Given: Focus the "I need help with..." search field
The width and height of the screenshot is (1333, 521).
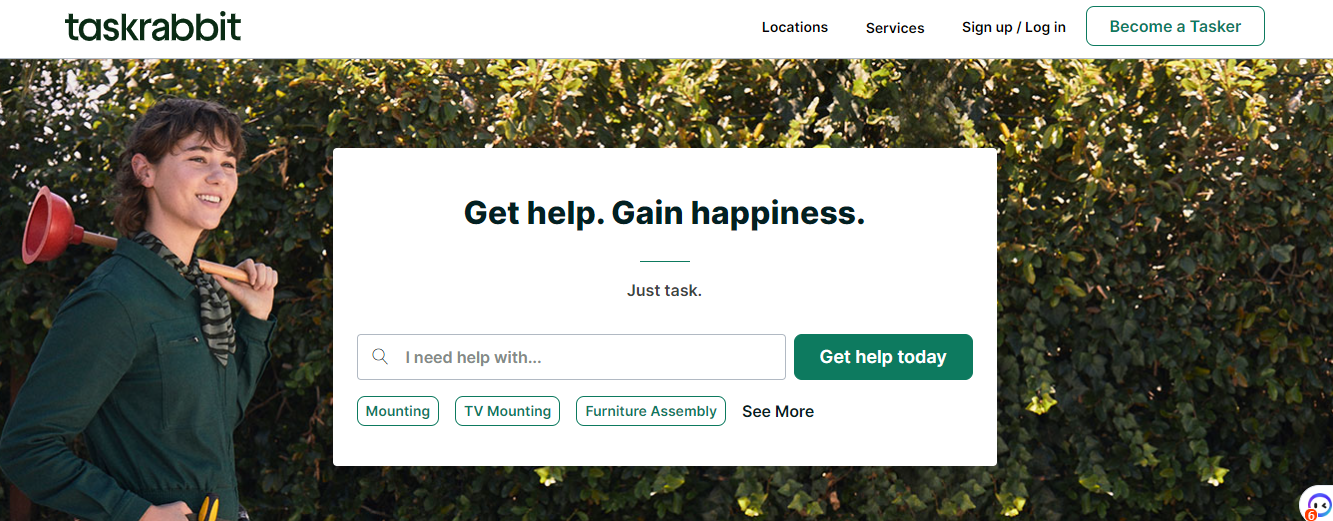Looking at the screenshot, I should [x=571, y=357].
